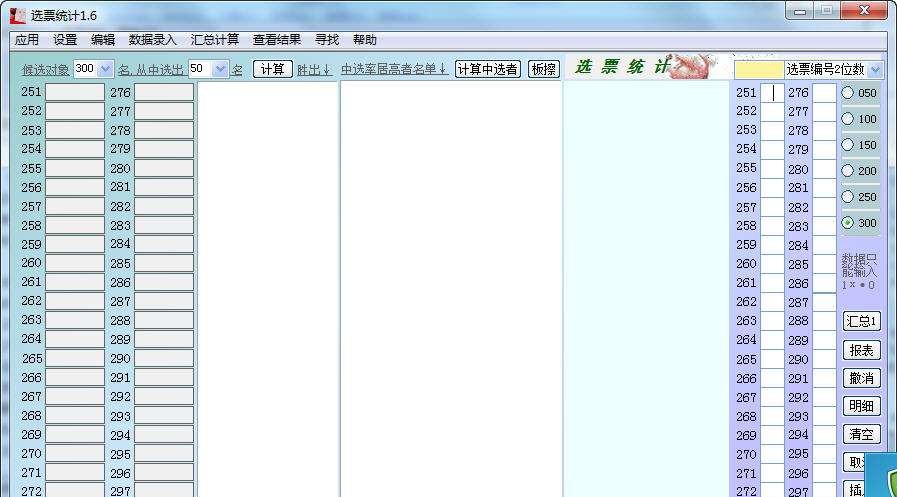897x497 pixels.
Task: Click the 撤消 button
Action: coord(862,378)
